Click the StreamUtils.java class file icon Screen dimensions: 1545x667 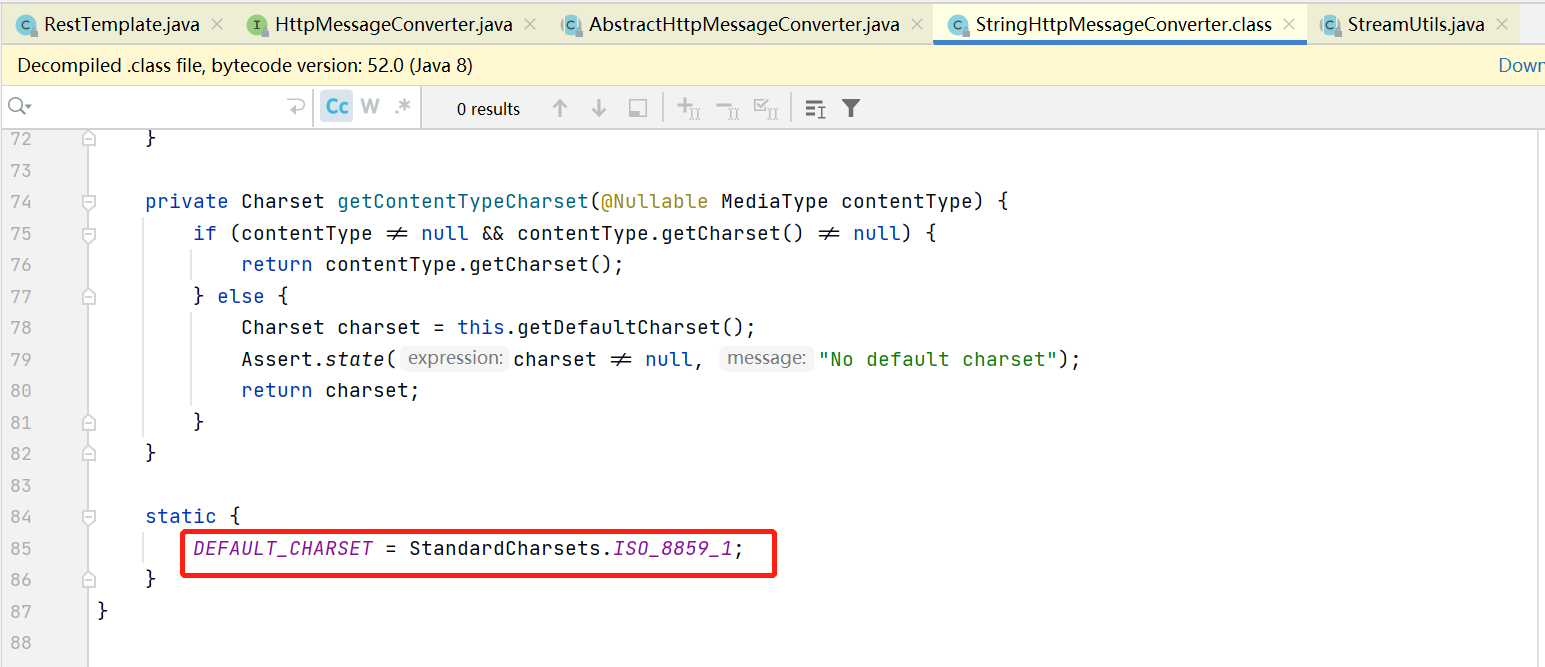pos(1330,25)
